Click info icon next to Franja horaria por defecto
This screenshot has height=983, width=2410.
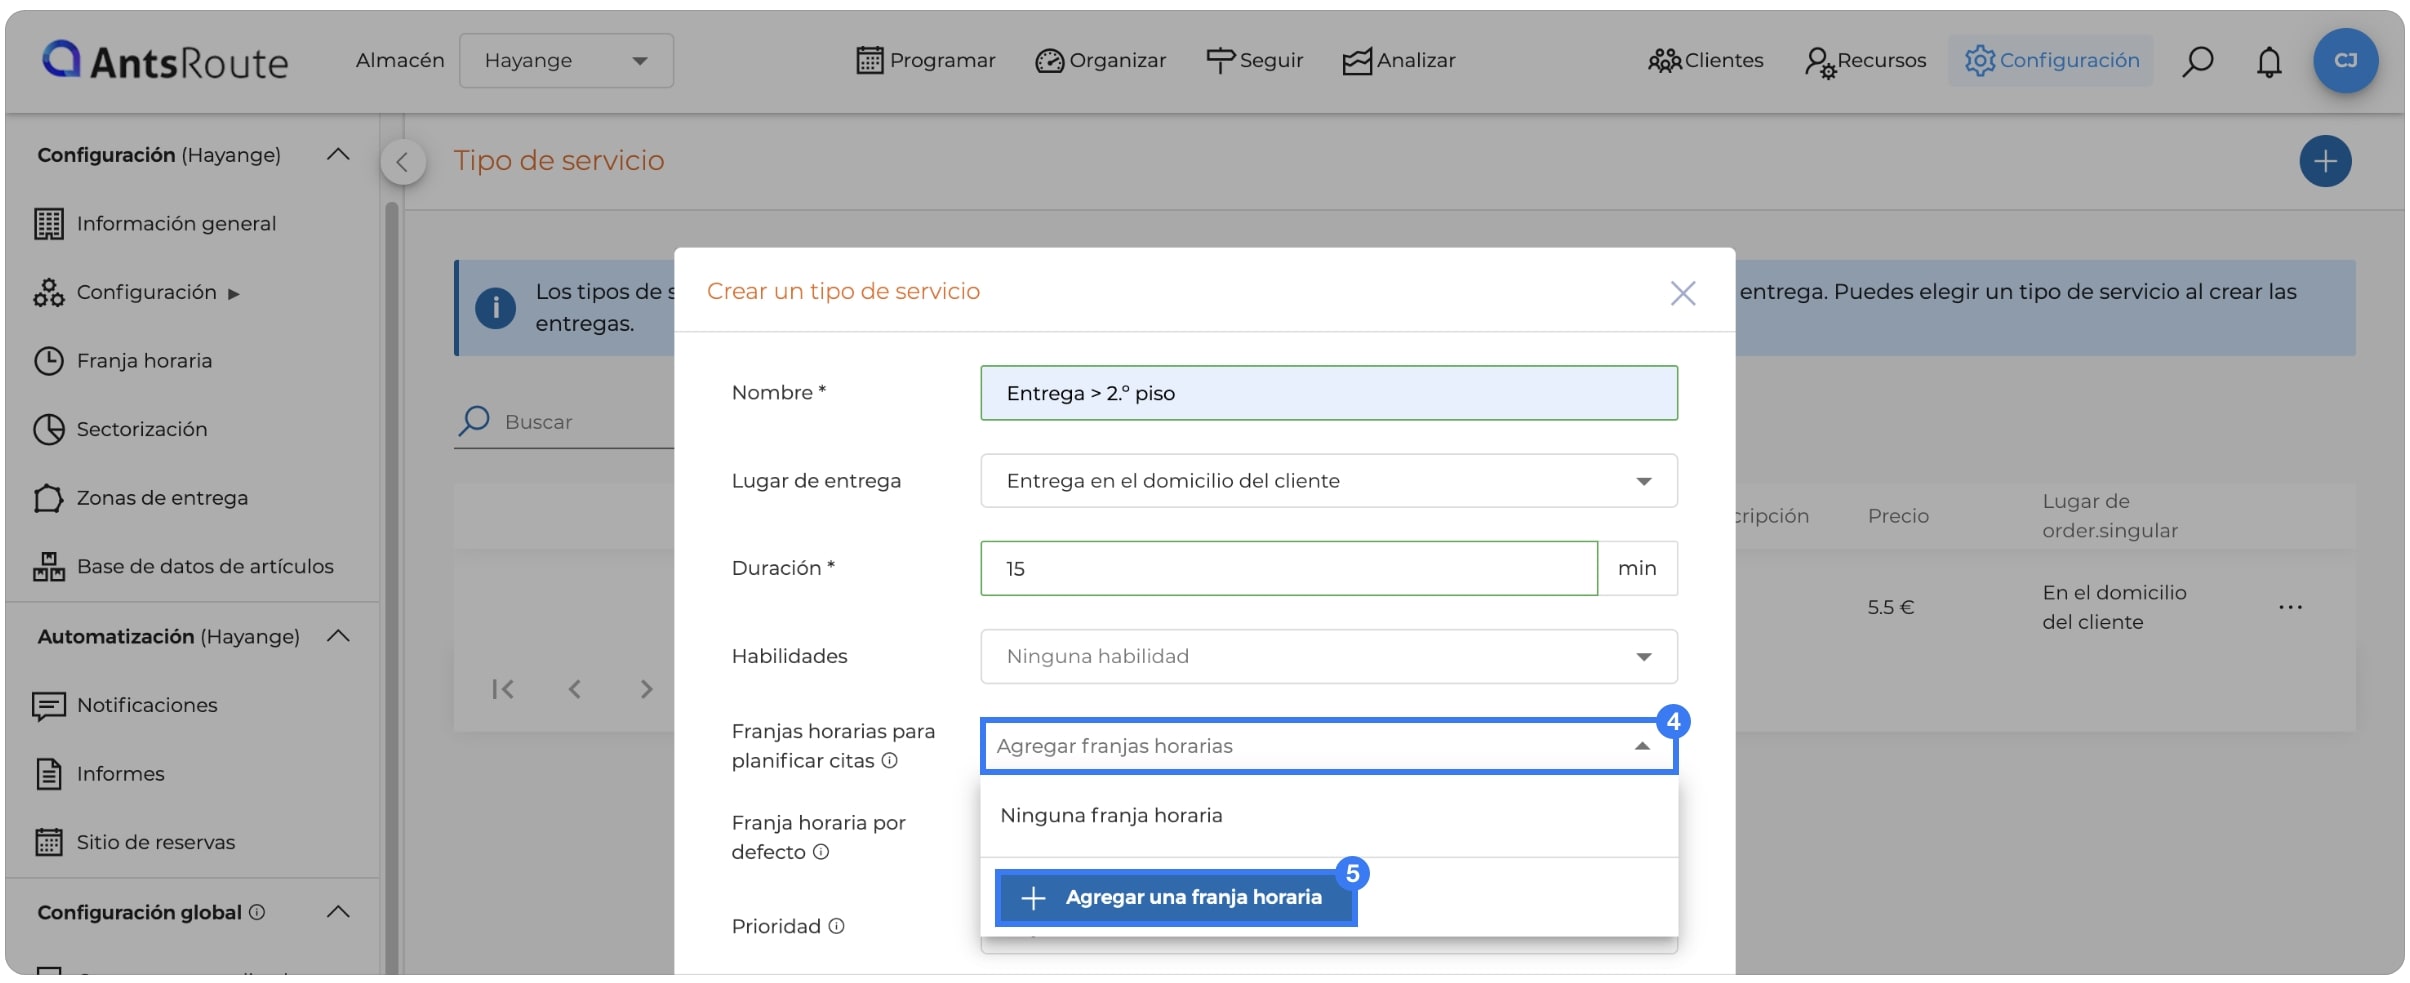(821, 852)
